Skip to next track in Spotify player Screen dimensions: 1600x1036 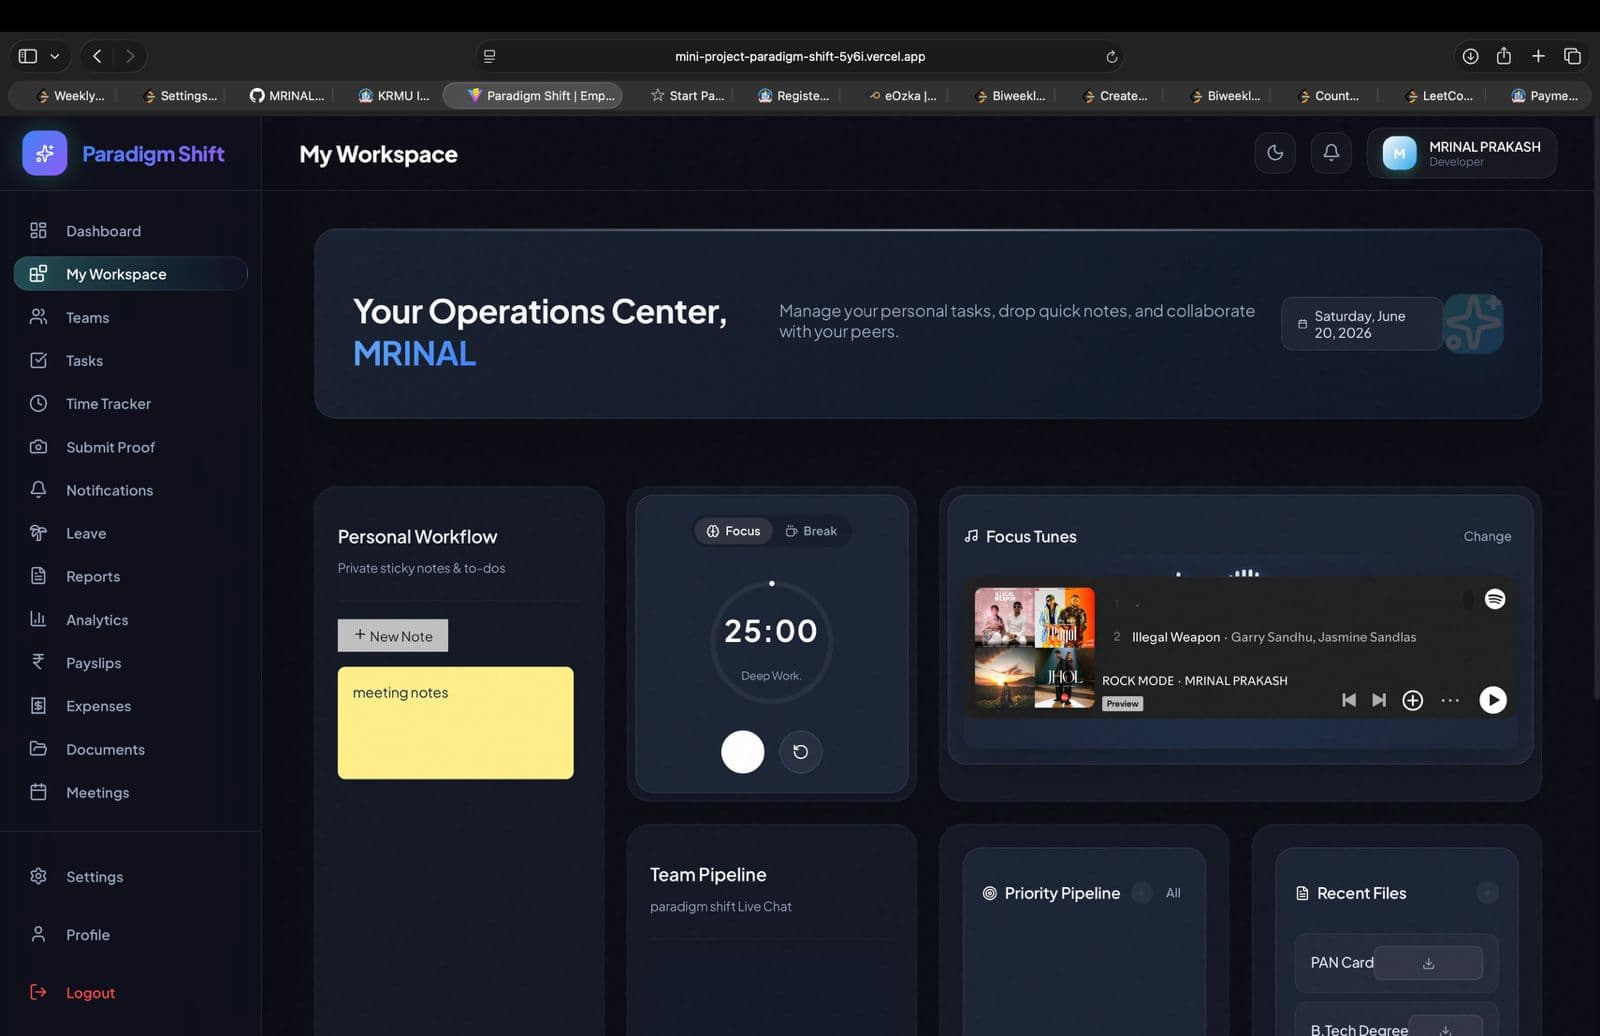click(x=1379, y=700)
